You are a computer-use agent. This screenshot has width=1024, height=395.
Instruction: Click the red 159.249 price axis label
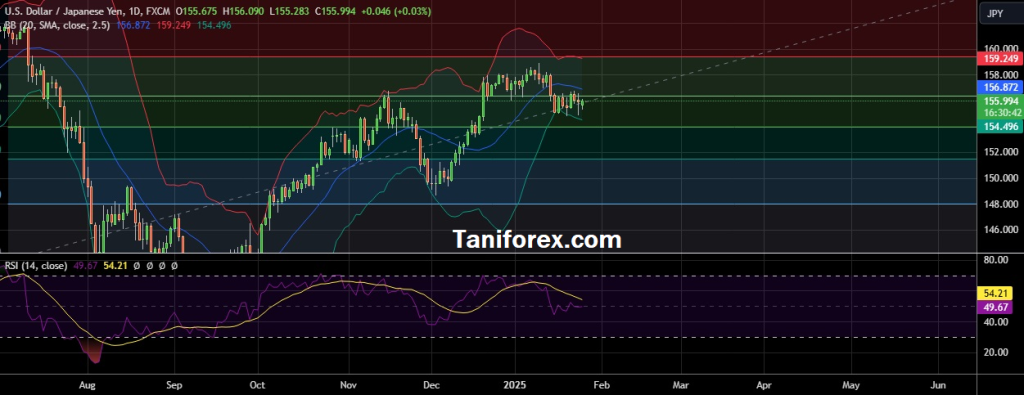coord(999,59)
